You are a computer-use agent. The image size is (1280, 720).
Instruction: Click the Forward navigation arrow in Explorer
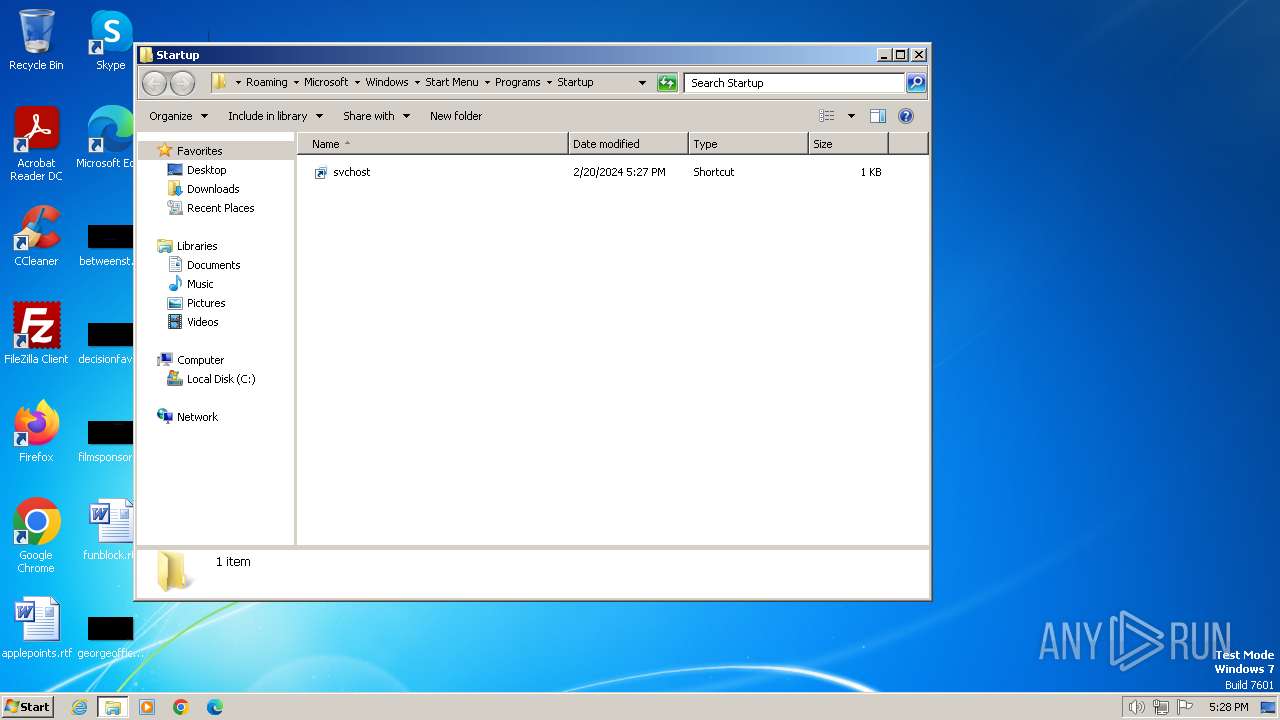pos(182,83)
